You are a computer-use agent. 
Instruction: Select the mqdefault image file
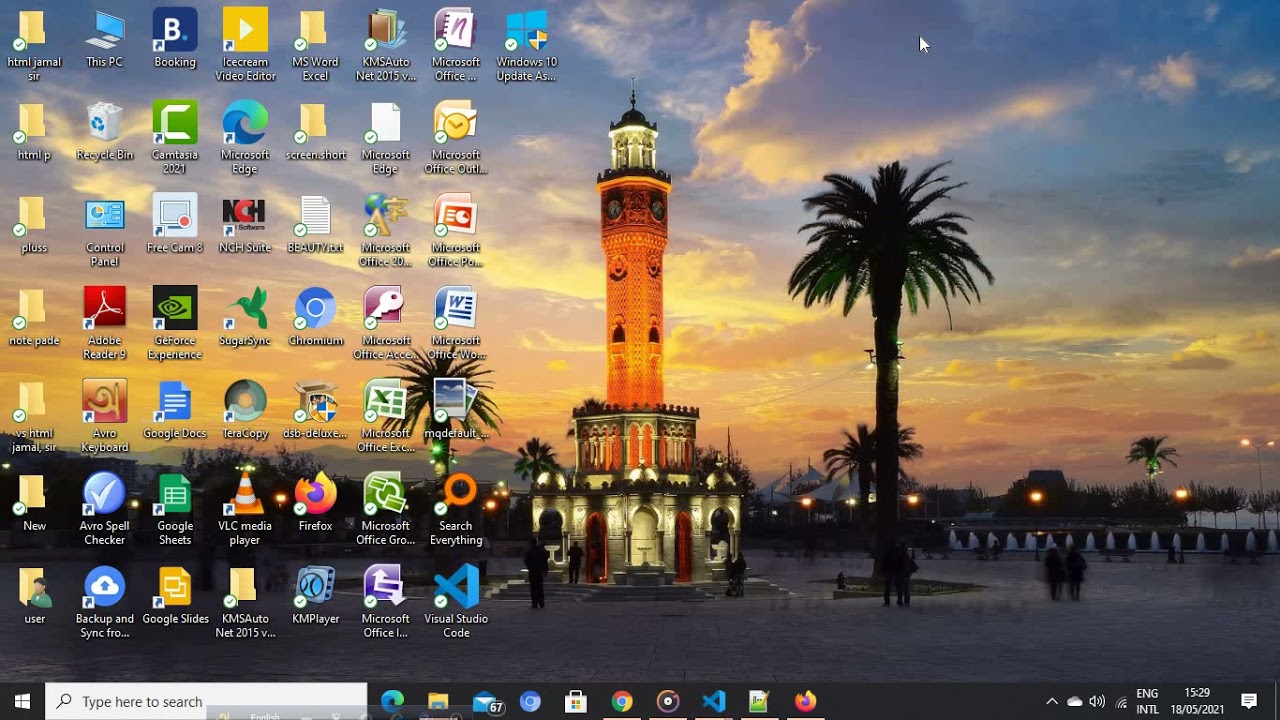point(456,411)
